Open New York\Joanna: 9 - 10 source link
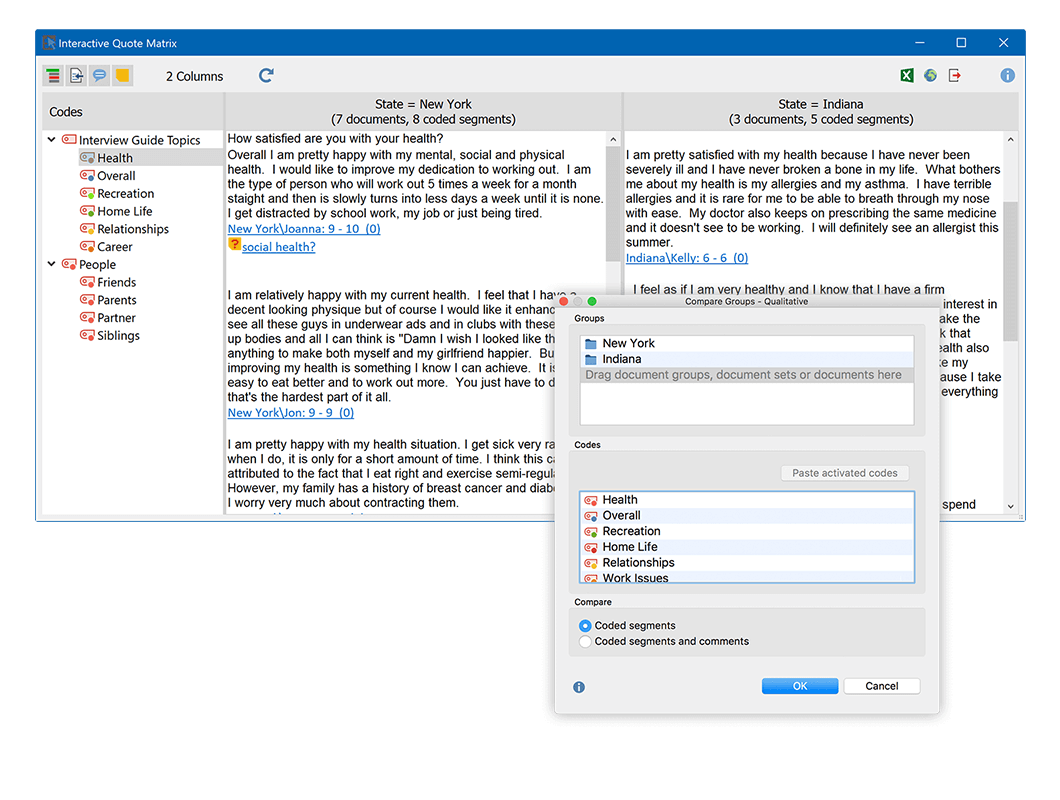Viewport: 1060px width, 800px height. (304, 229)
